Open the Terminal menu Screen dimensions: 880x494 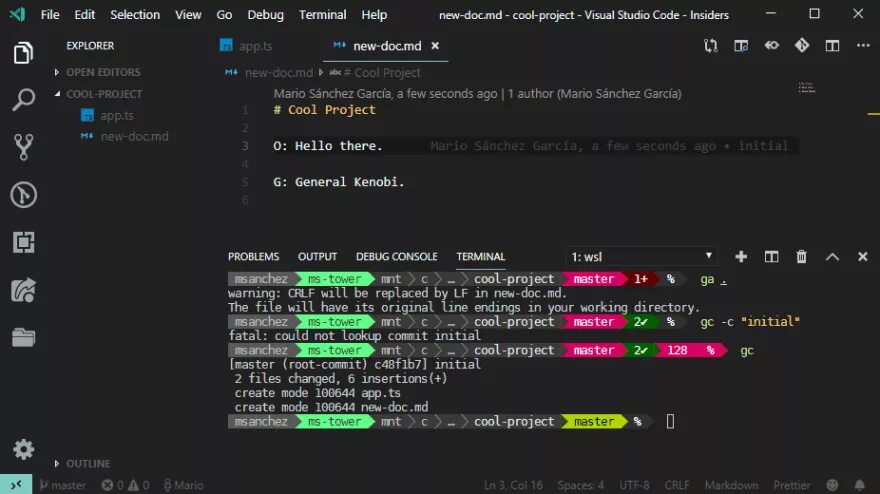coord(322,15)
